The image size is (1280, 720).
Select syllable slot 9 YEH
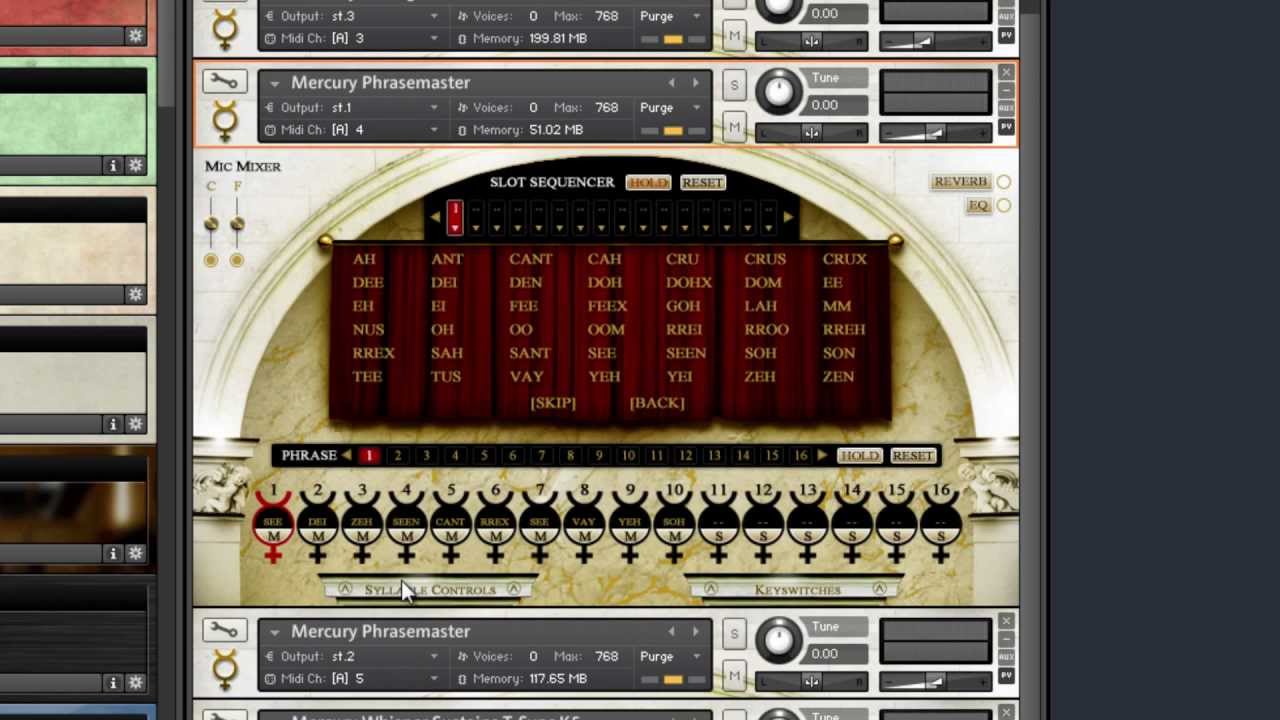click(x=629, y=523)
